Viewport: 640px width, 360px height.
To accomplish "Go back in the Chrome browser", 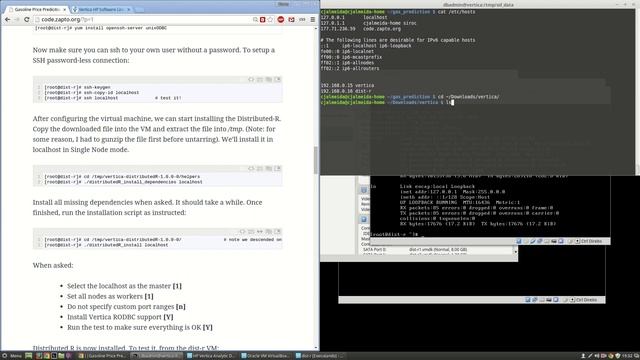I will (x=7, y=19).
